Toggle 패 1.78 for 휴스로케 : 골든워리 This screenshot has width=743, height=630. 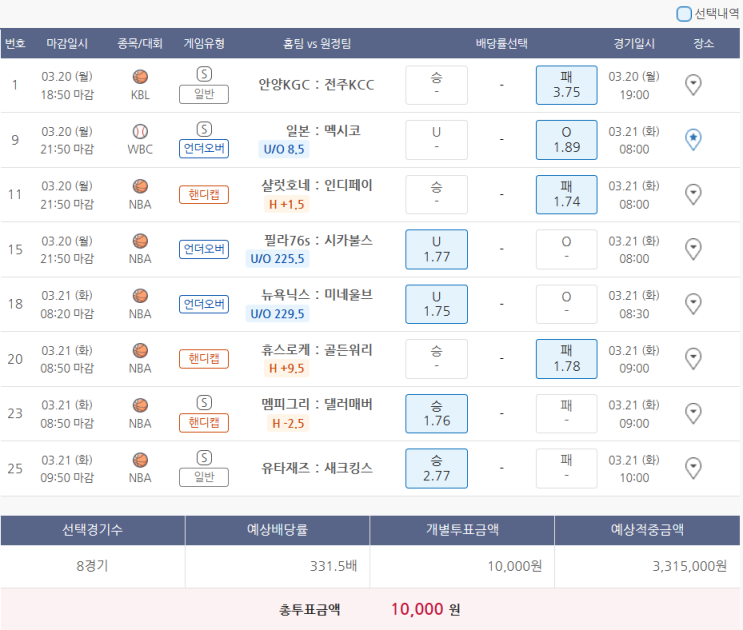[566, 359]
